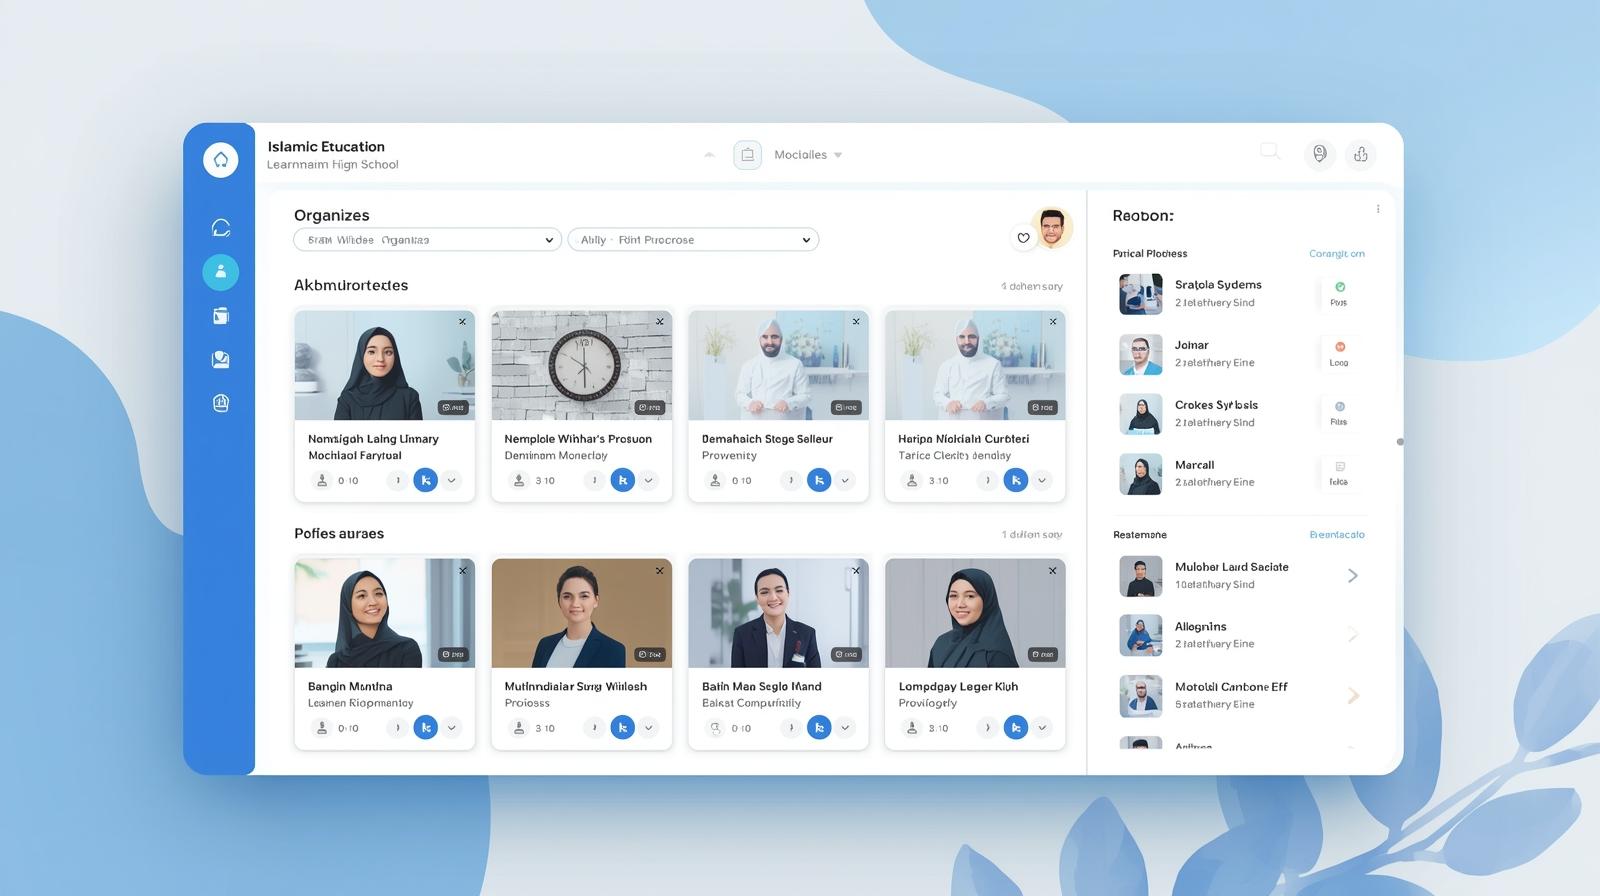The height and width of the screenshot is (896, 1600).
Task: Close the Bangin Muntina card
Action: click(462, 571)
